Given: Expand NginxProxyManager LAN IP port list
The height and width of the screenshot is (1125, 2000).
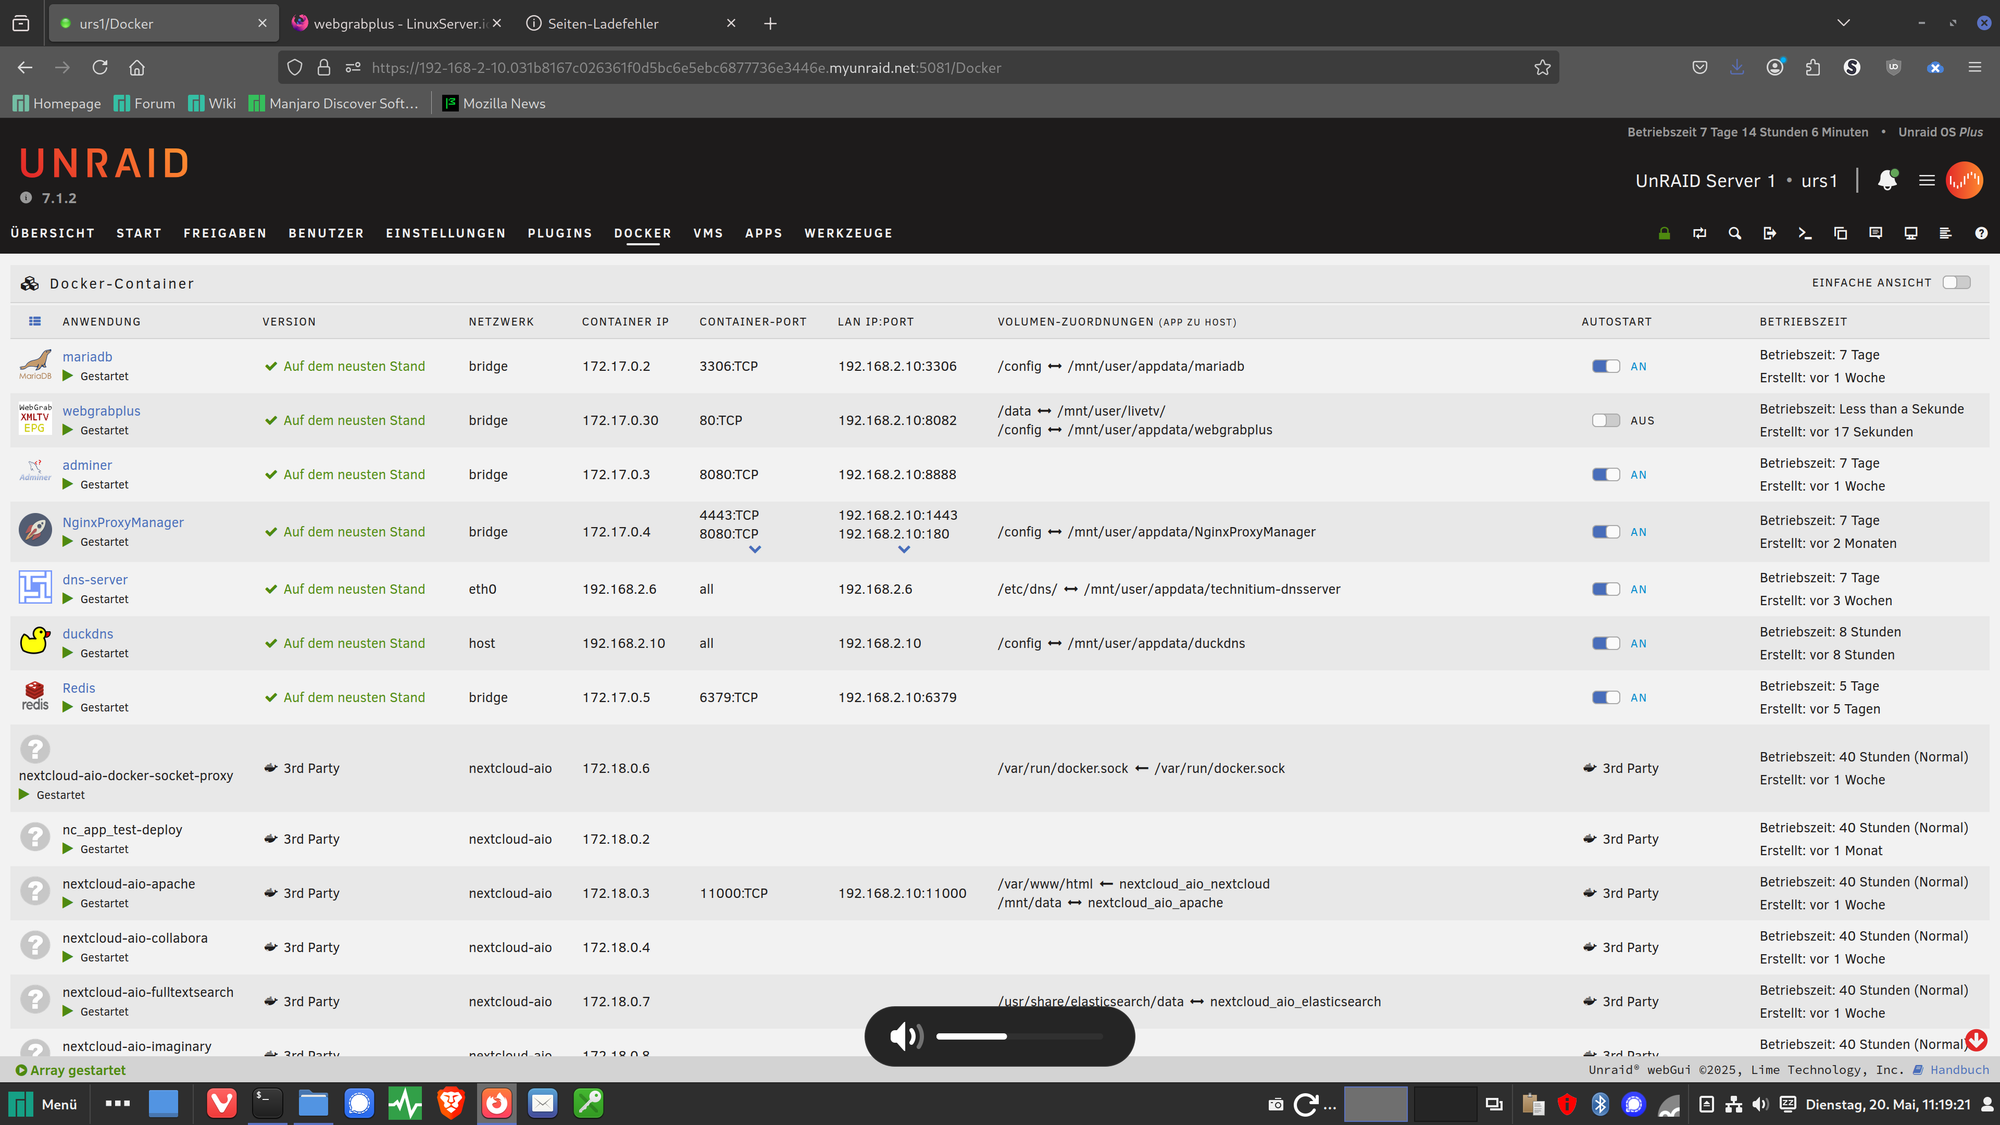Looking at the screenshot, I should 904,550.
